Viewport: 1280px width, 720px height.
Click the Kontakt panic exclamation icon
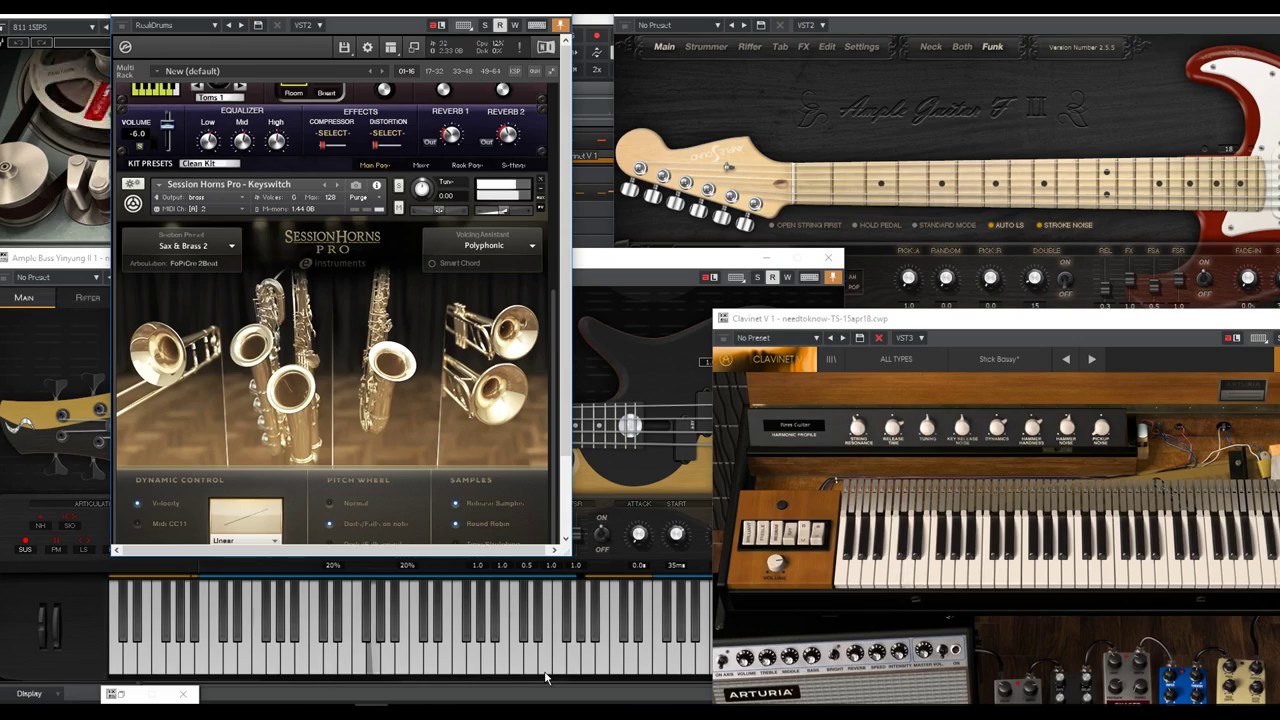pos(519,47)
